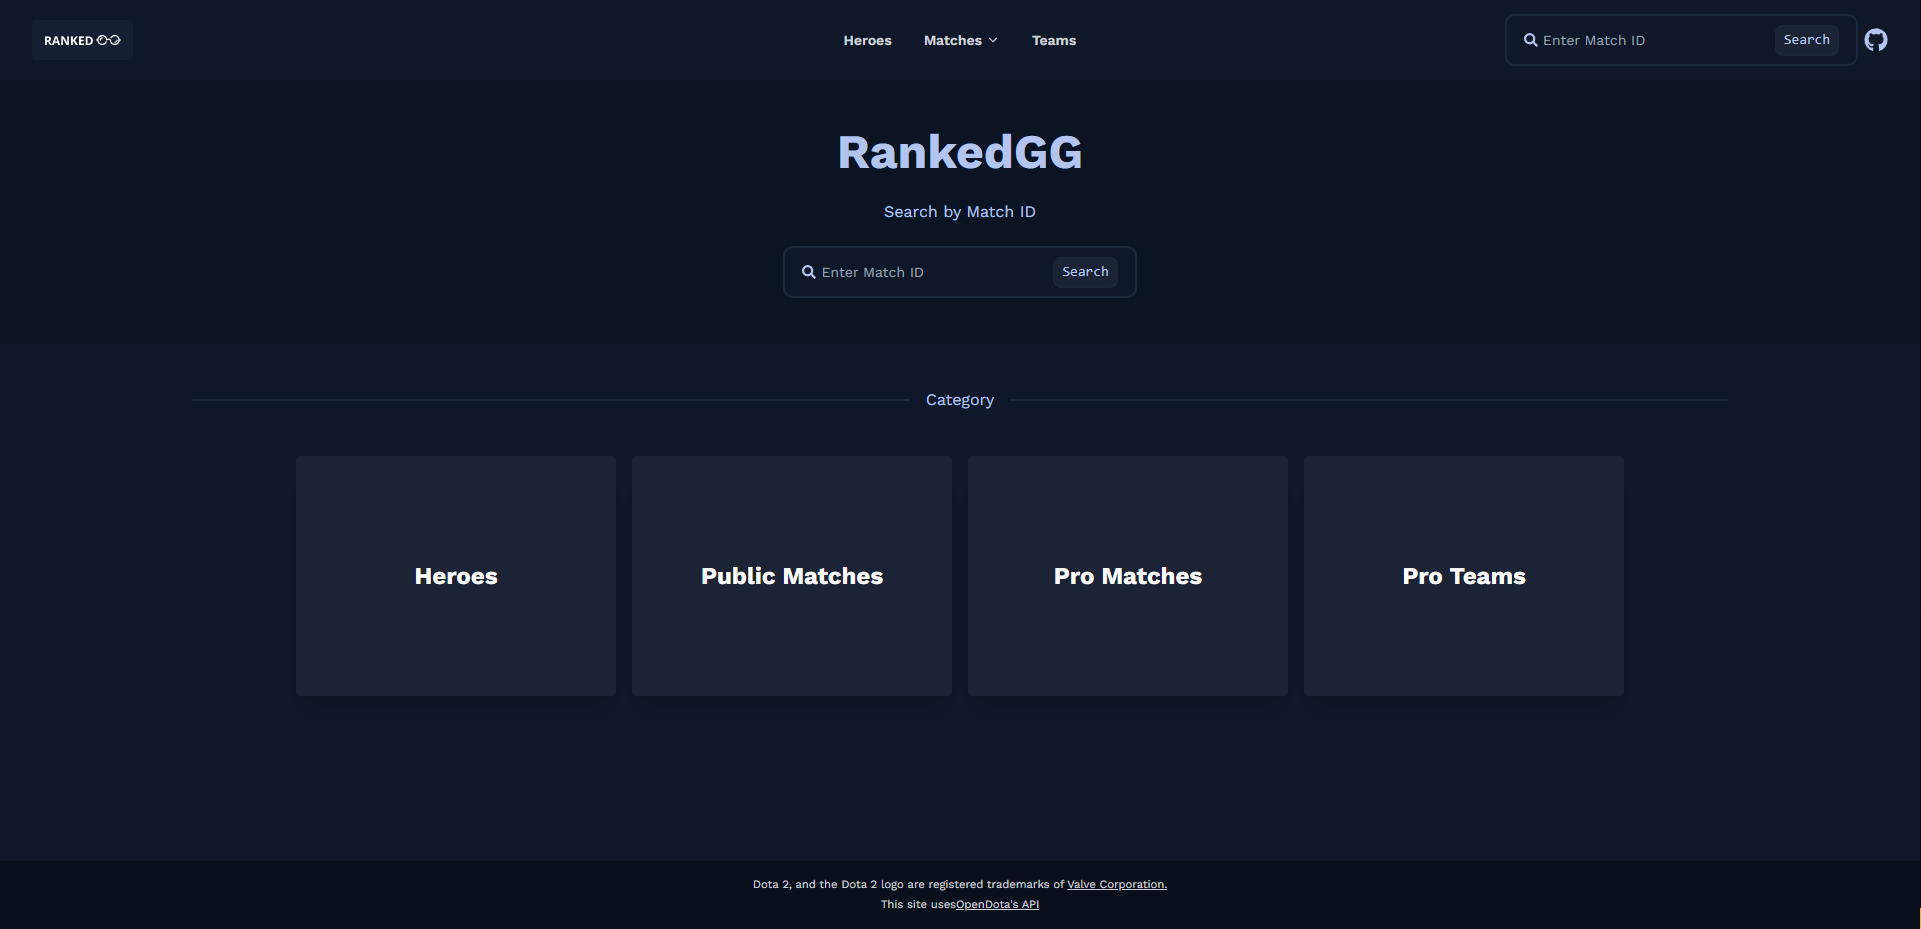Open the Heroes category card
This screenshot has height=929, width=1921.
point(456,576)
